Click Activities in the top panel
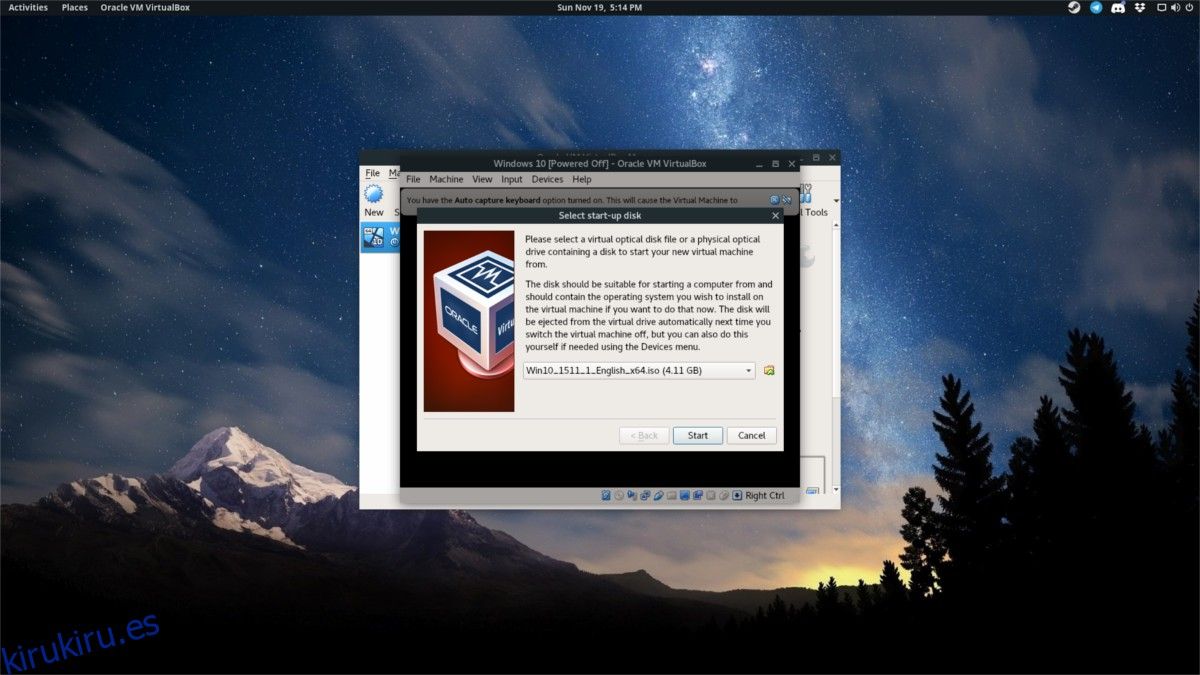 point(26,7)
